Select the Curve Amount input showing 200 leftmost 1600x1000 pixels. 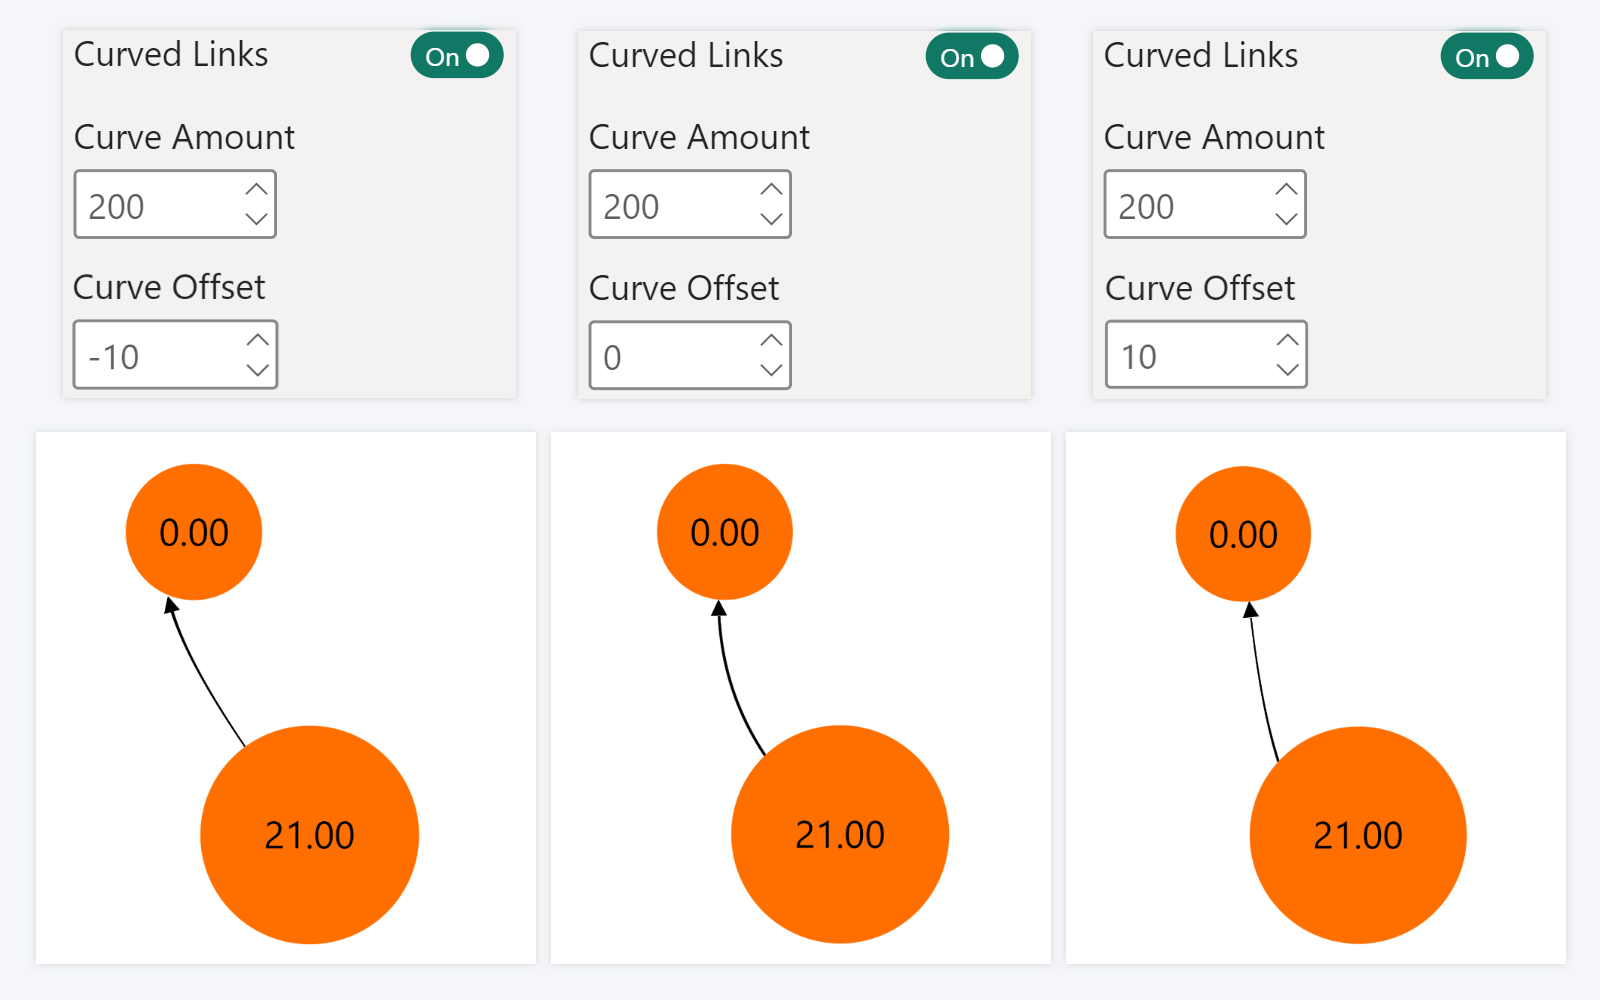pos(150,205)
